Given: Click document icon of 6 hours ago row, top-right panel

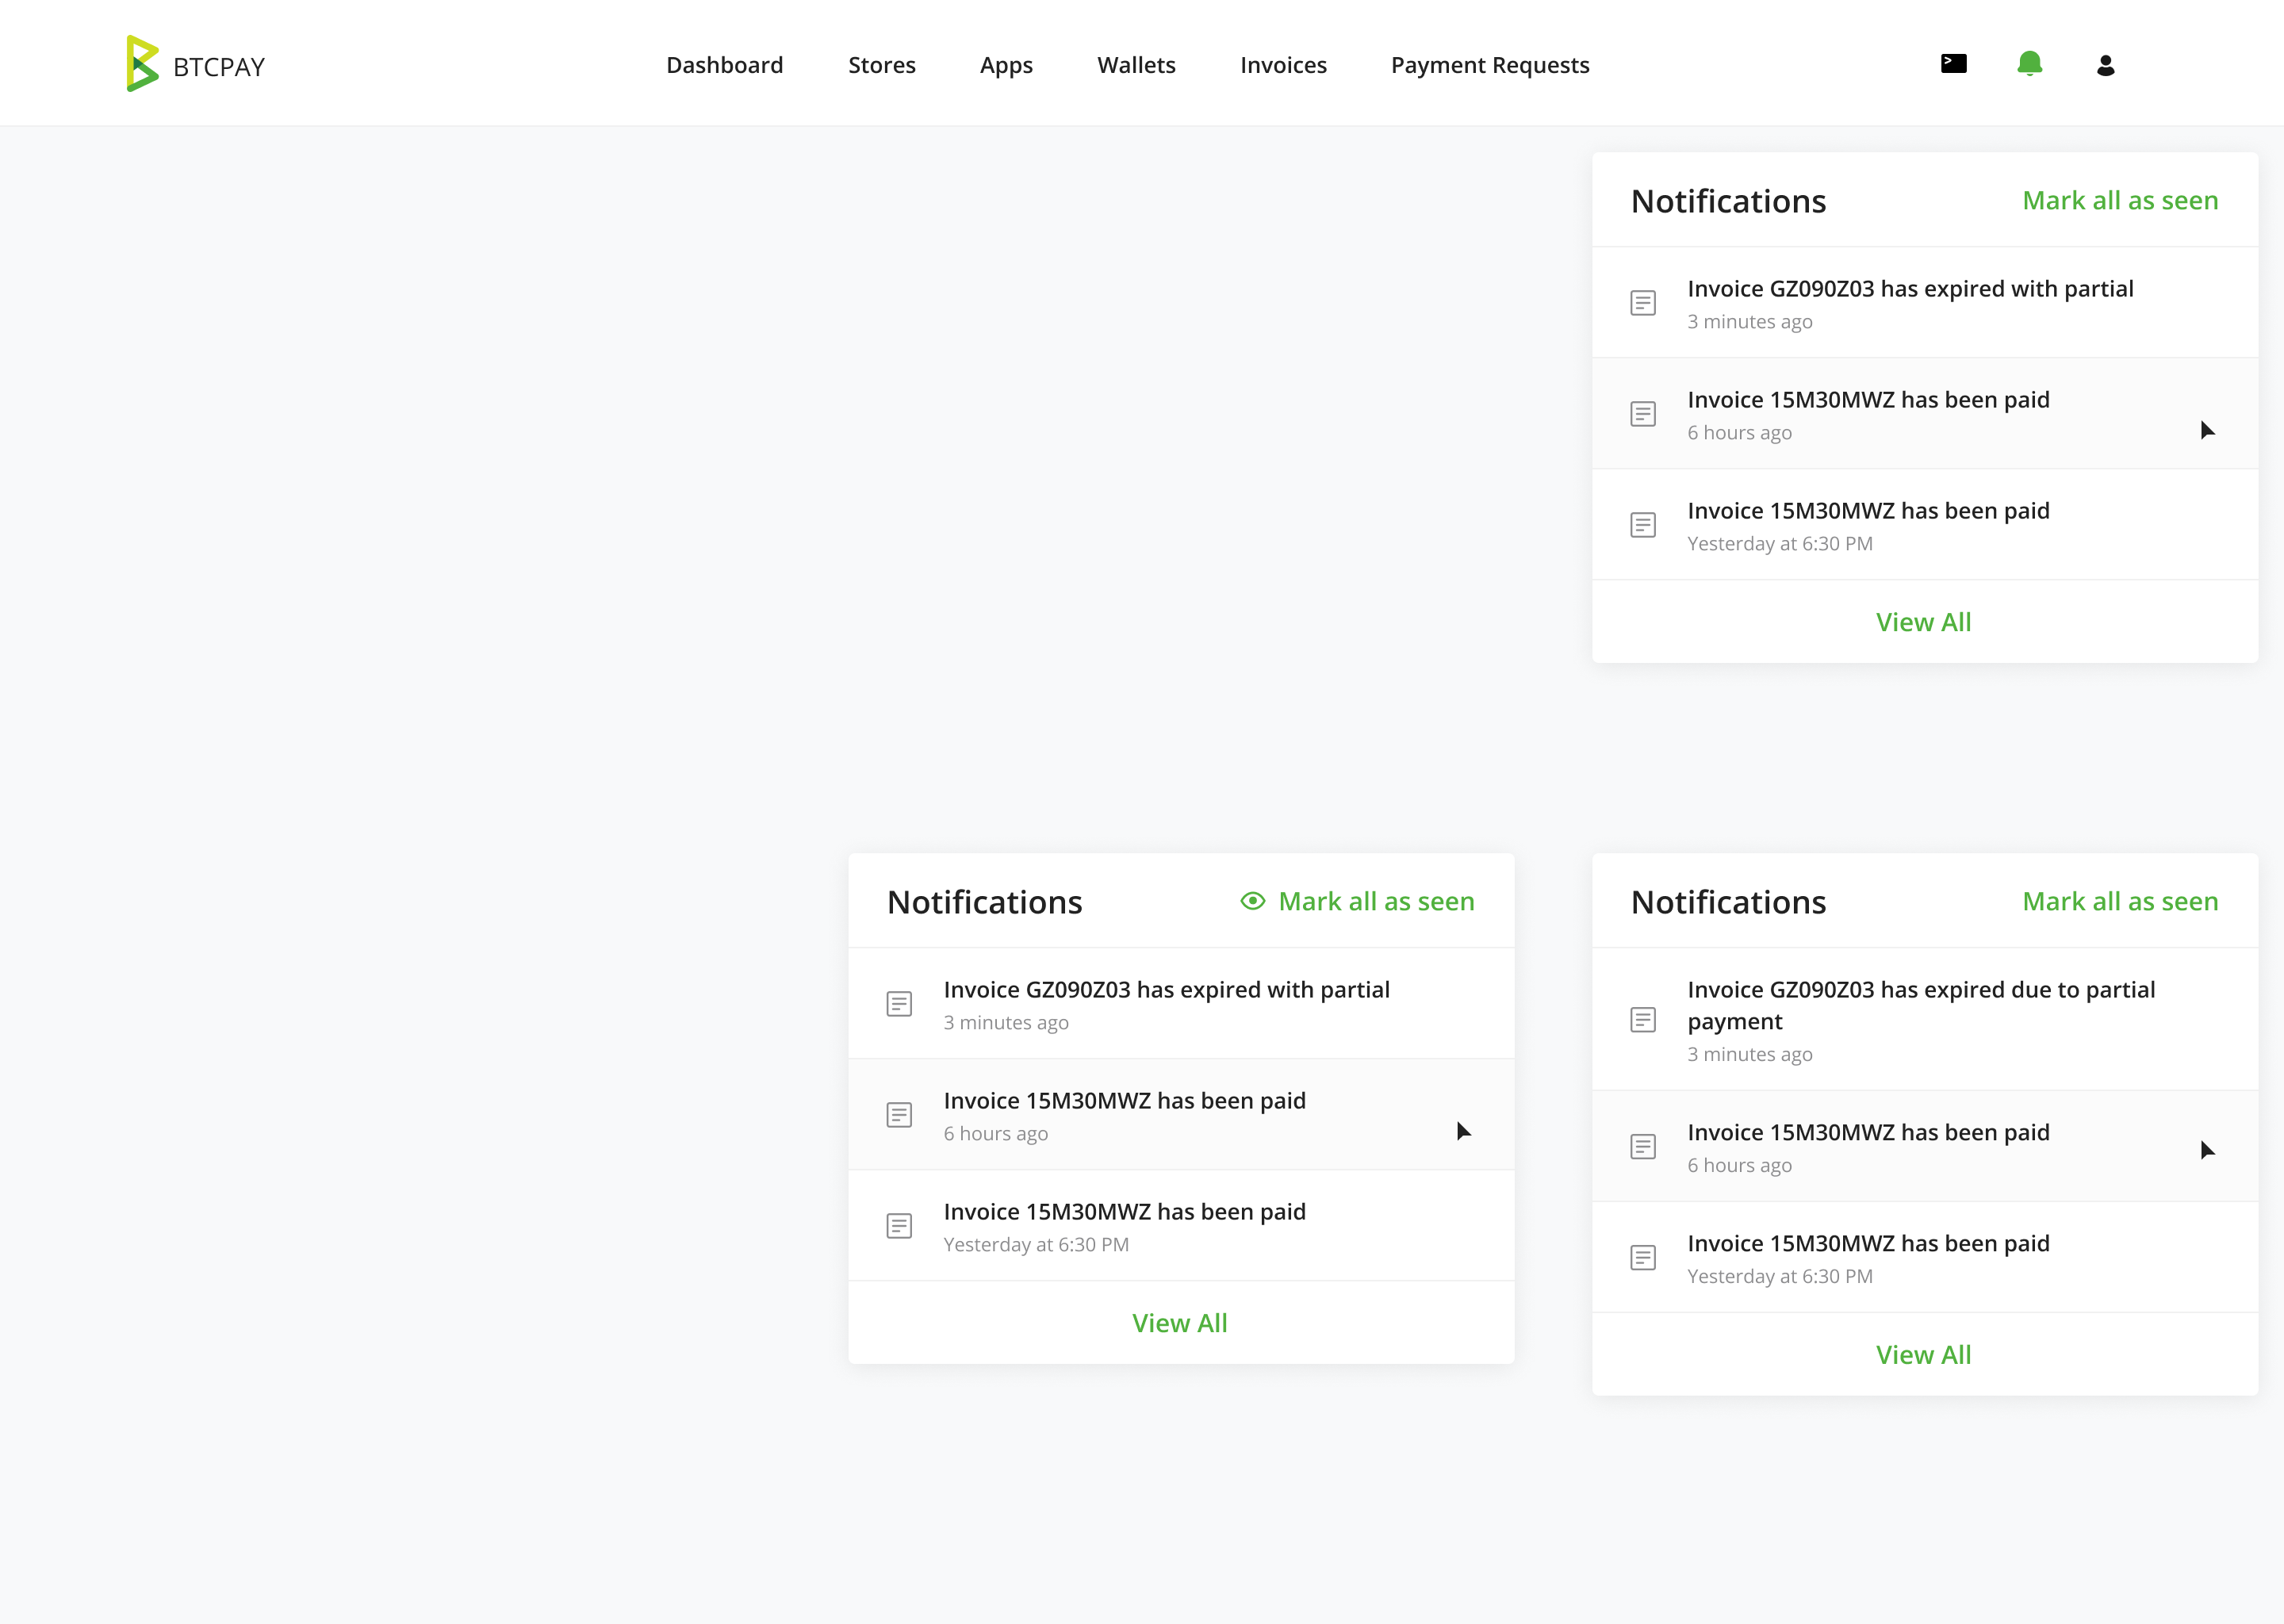Looking at the screenshot, I should coord(1643,414).
